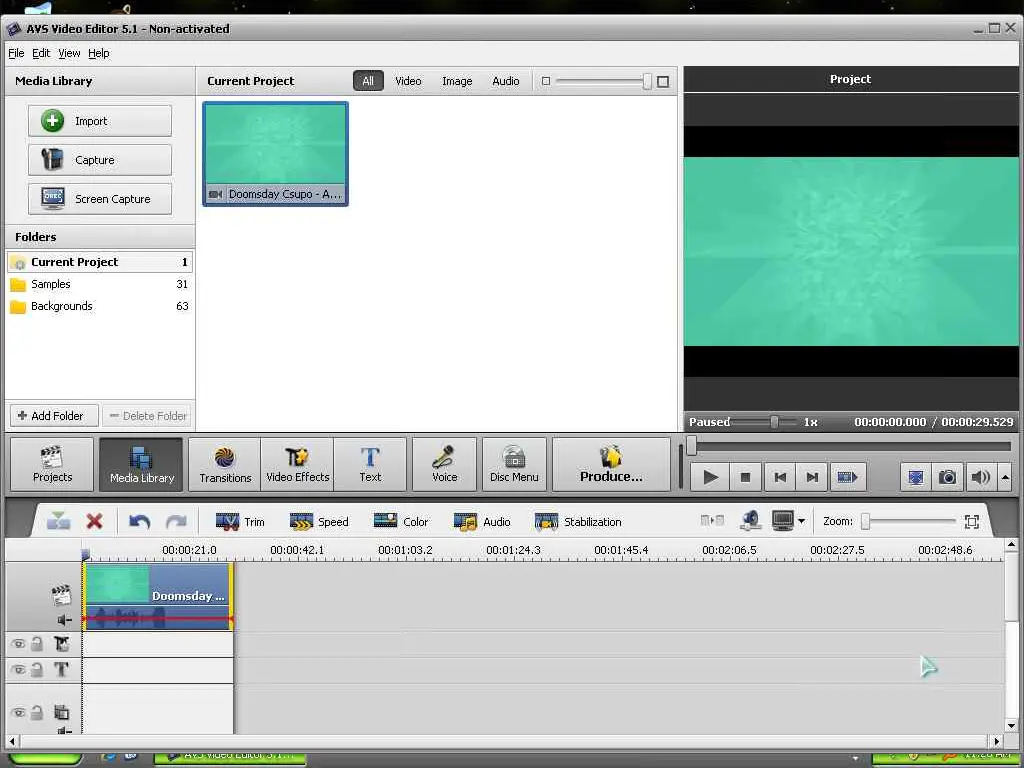
Task: Play the project preview
Action: click(x=711, y=477)
